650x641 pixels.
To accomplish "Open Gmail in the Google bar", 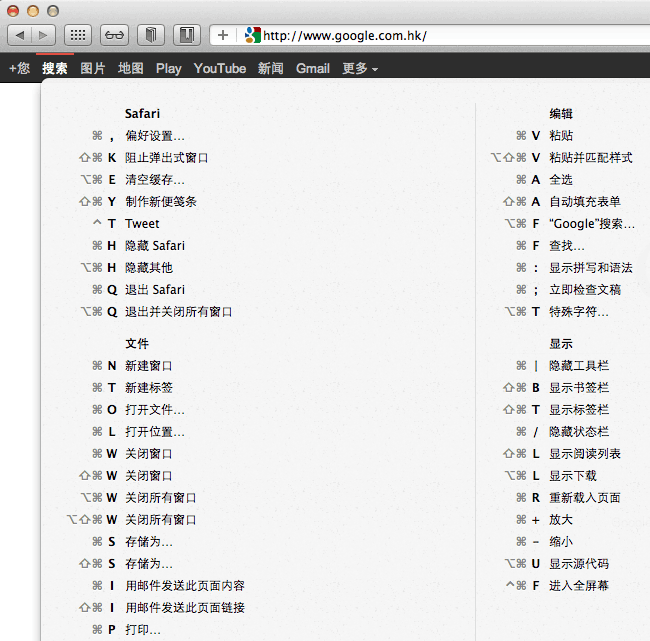I will [313, 68].
